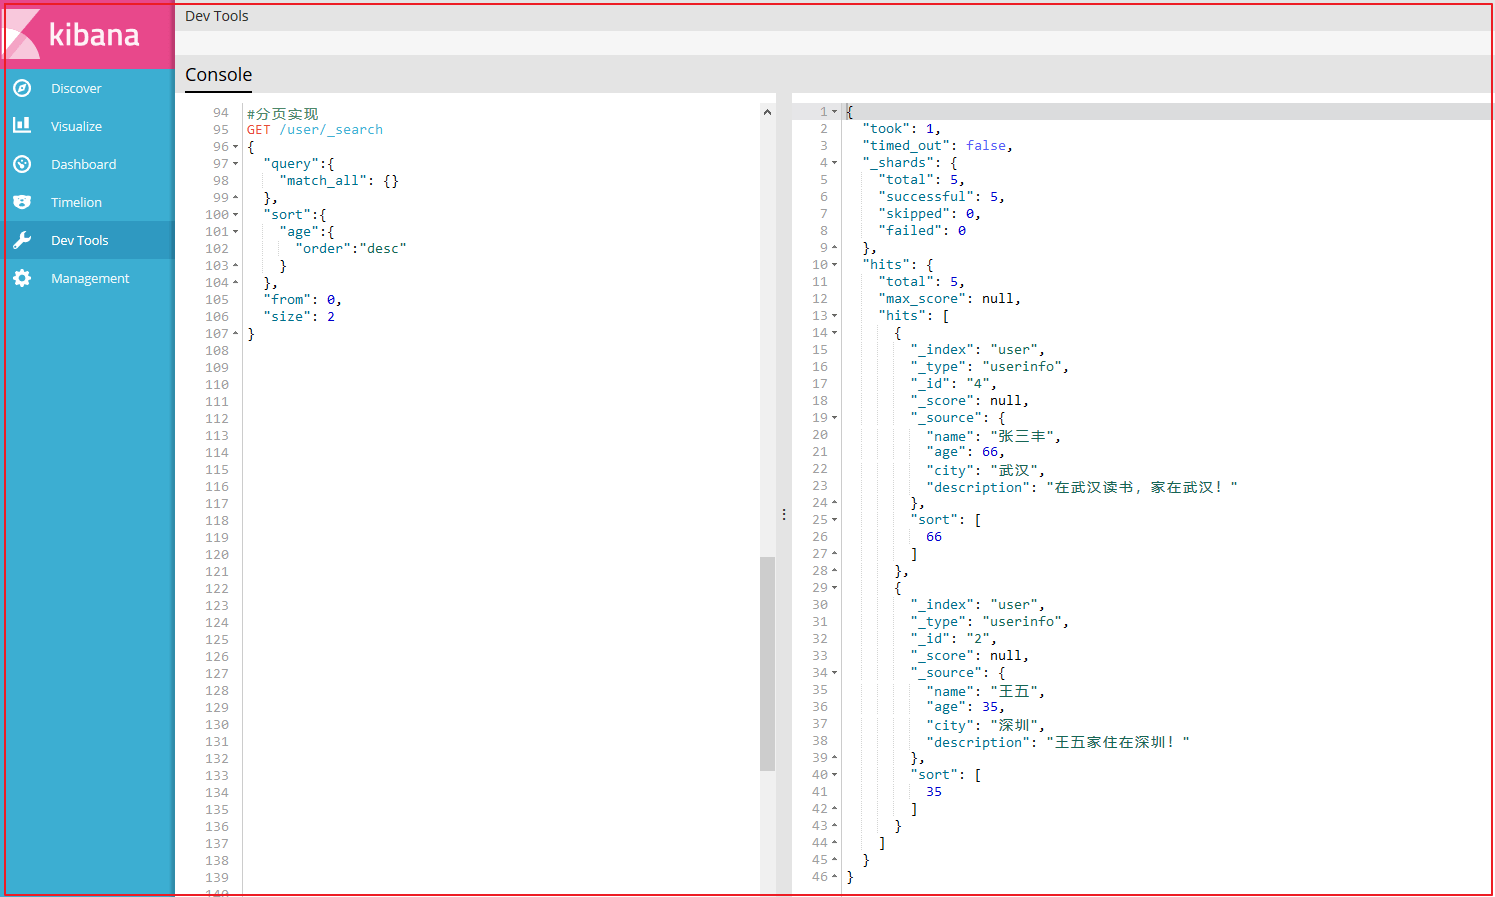Fold the _shards object at response line 4
Screen dimensions: 1495x897
pyautogui.click(x=834, y=163)
